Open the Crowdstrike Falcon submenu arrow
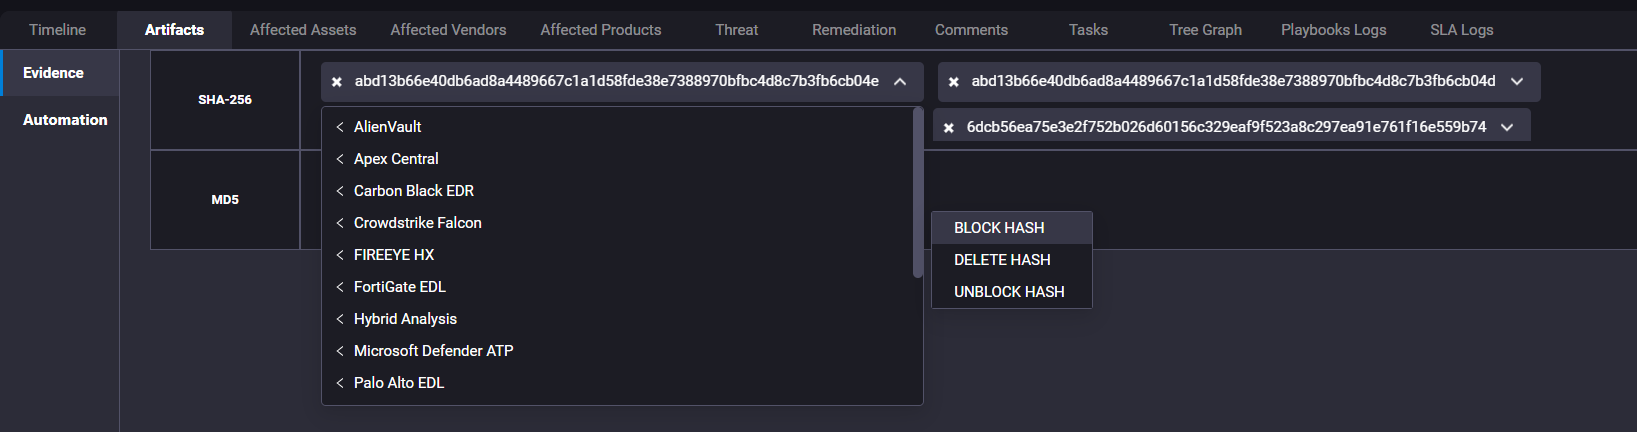Viewport: 1637px width, 432px height. tap(340, 223)
